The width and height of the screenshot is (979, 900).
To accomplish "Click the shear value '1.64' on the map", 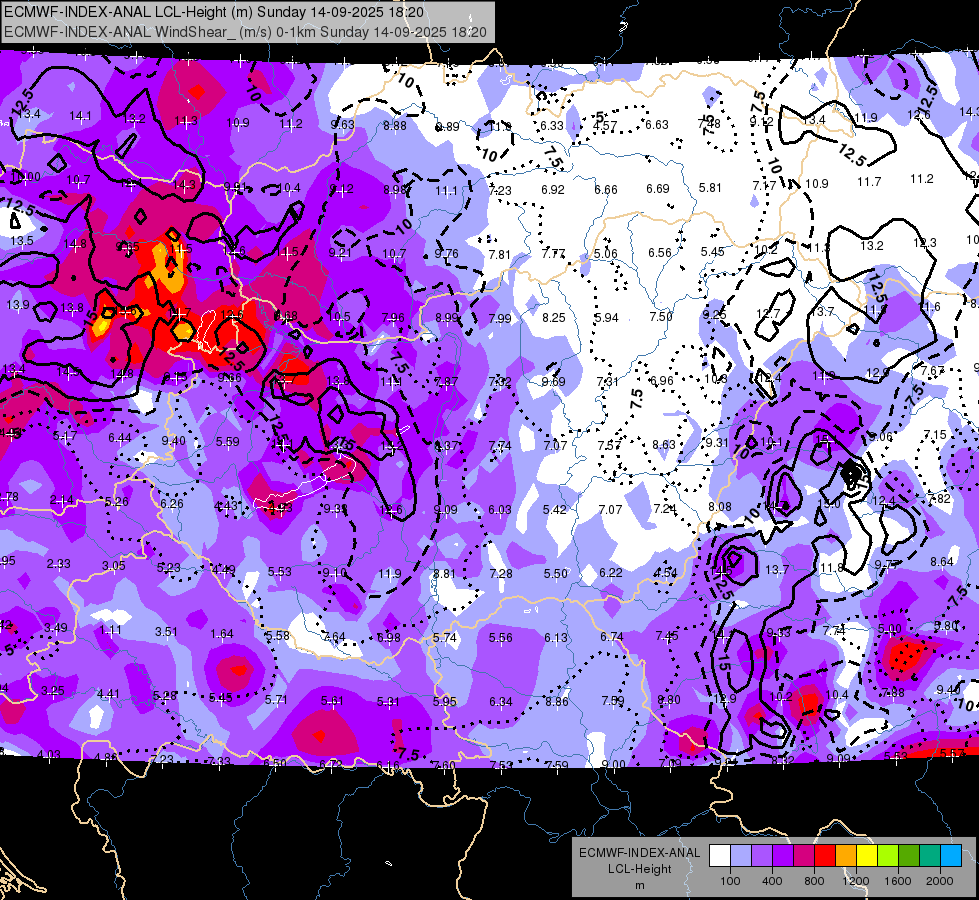I will (222, 634).
